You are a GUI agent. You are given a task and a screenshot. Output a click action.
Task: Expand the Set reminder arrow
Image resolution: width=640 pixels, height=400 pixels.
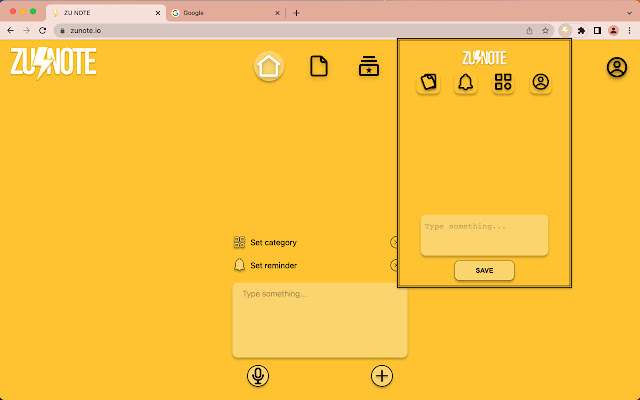393,265
